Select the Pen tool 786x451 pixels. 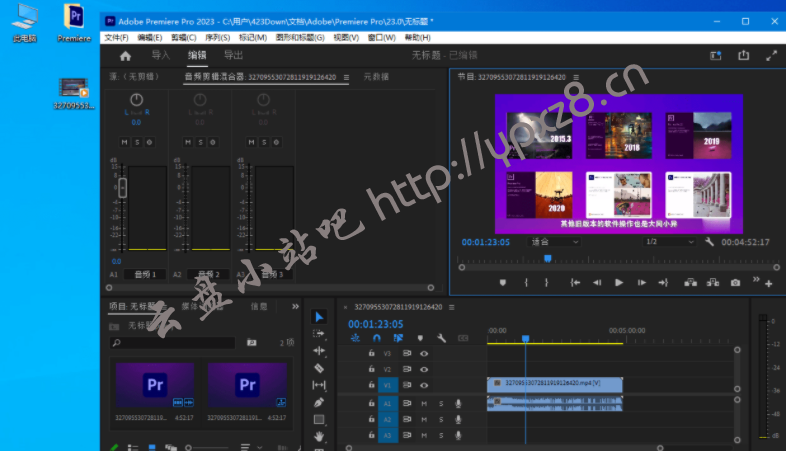(319, 402)
